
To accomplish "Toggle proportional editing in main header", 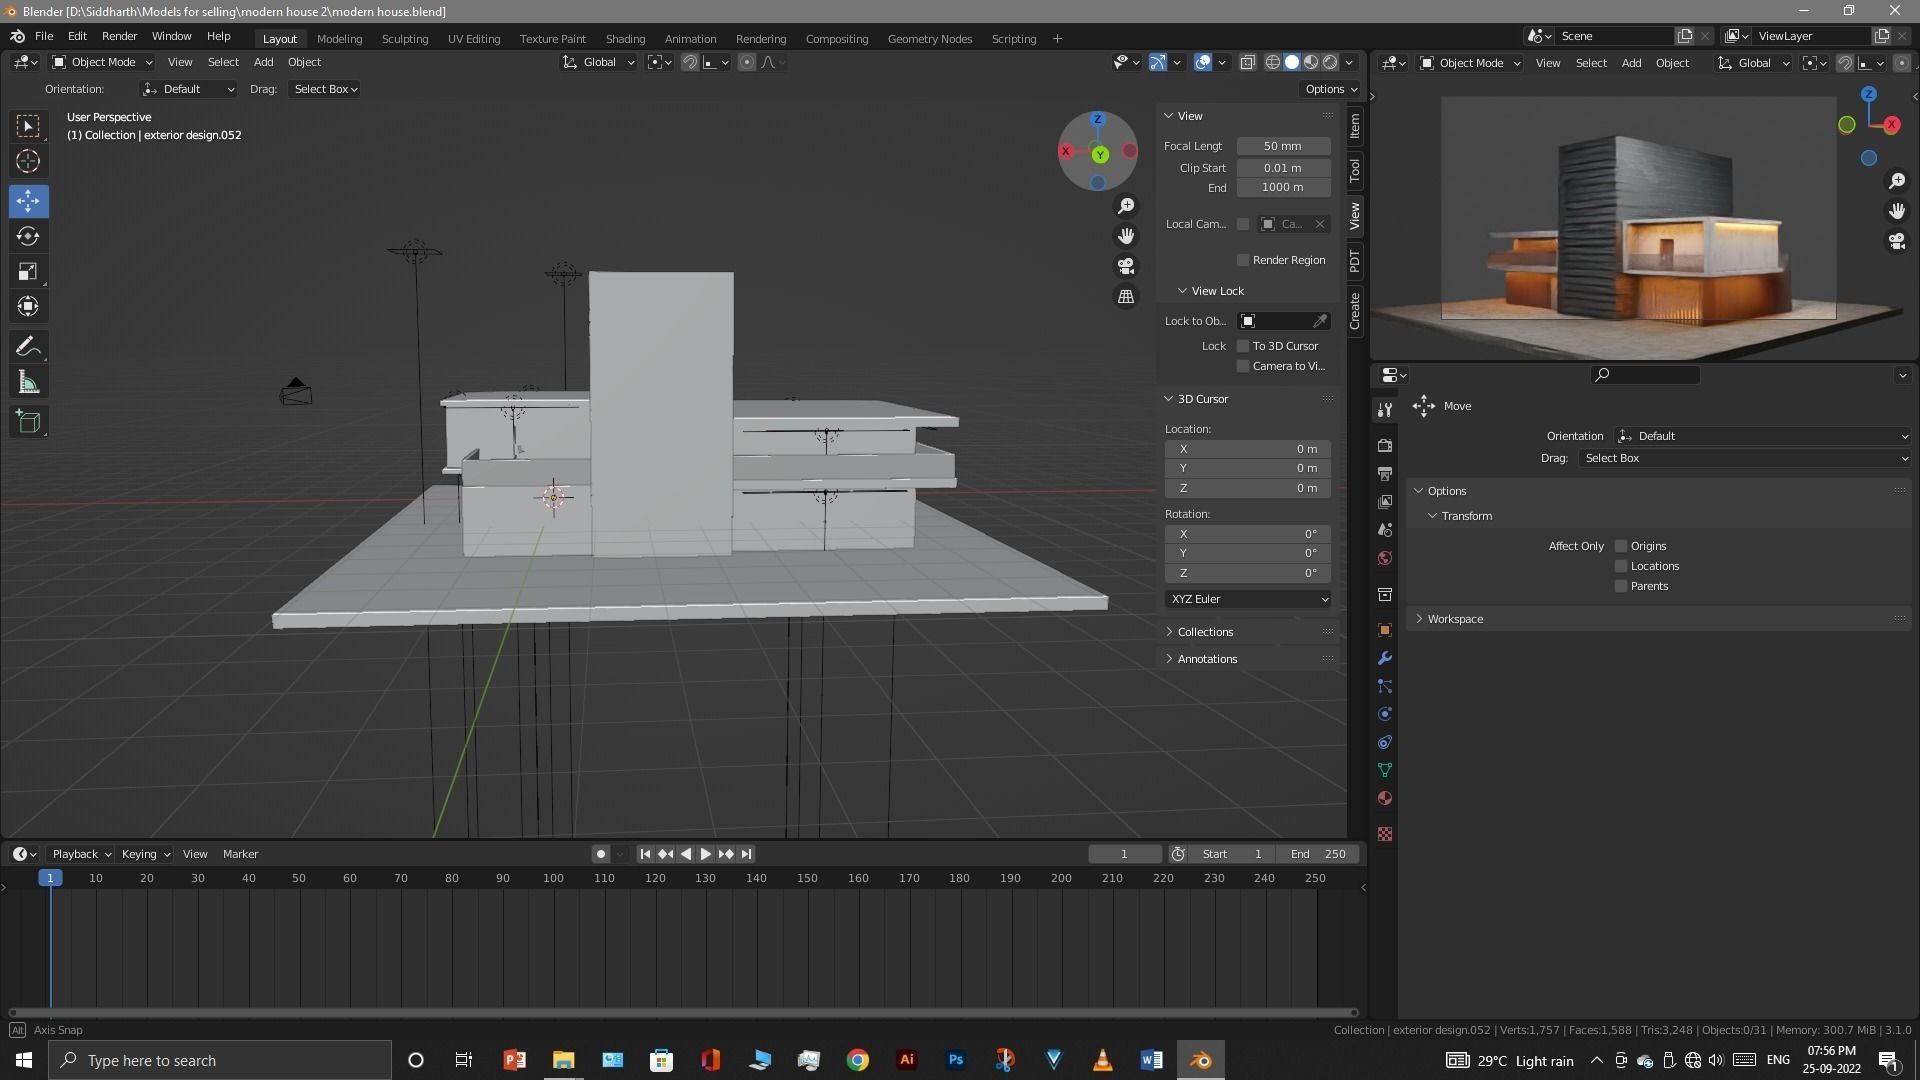I will 747,62.
